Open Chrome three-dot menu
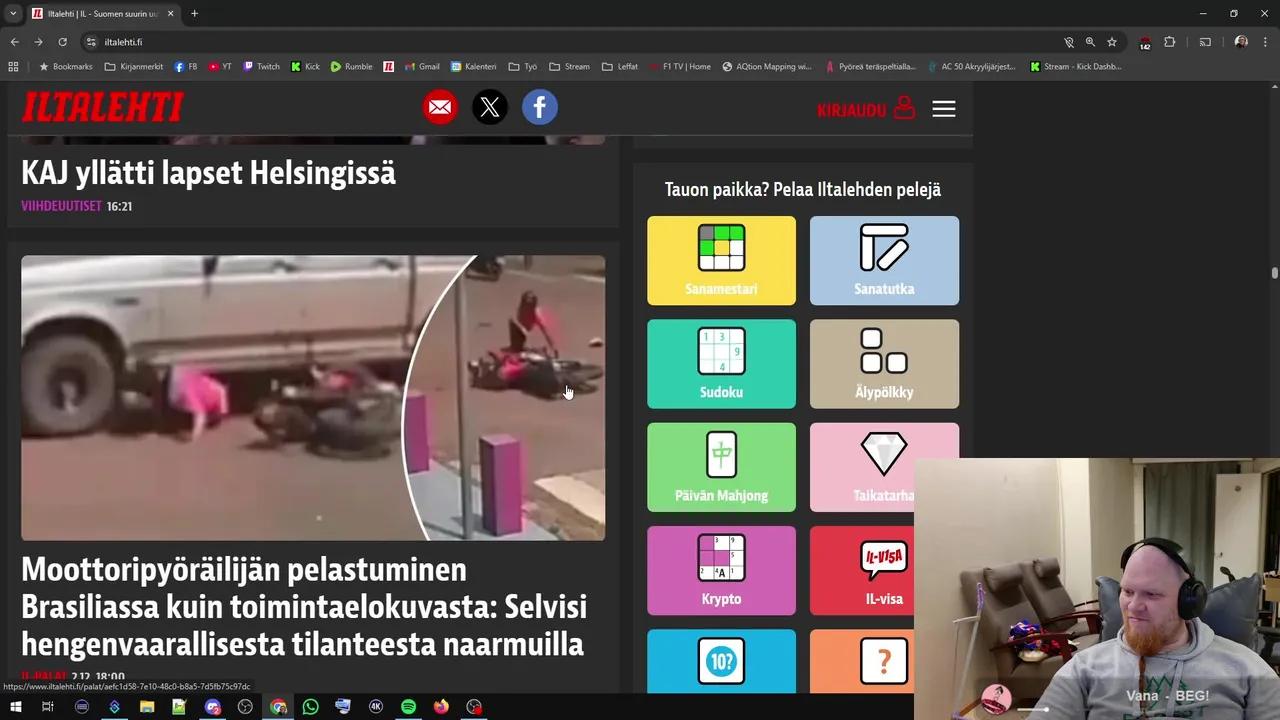 1266,42
